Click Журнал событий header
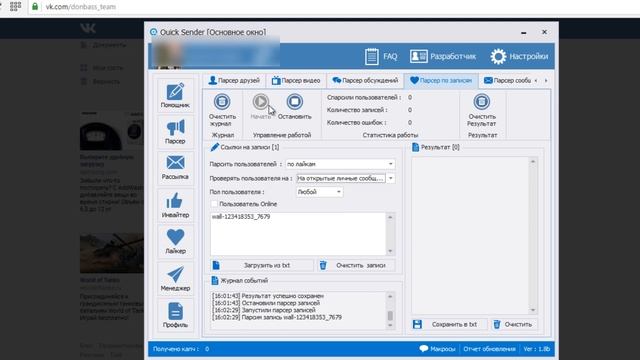 pos(244,281)
